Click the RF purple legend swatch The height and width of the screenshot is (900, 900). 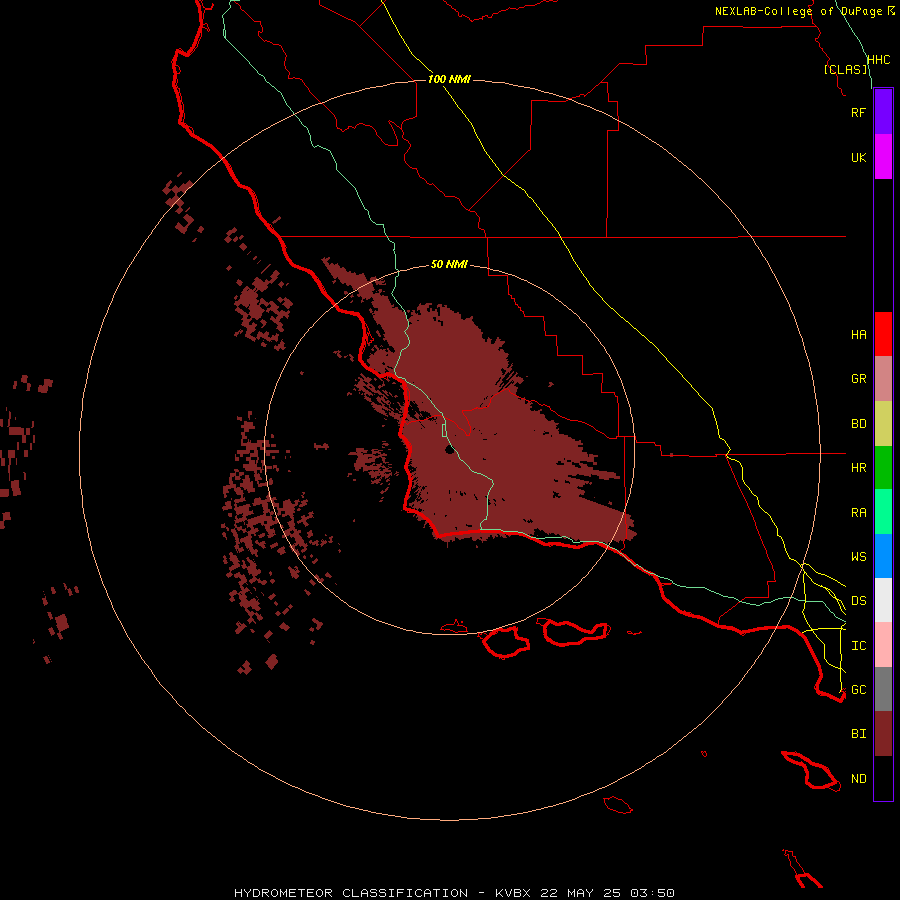tap(883, 112)
